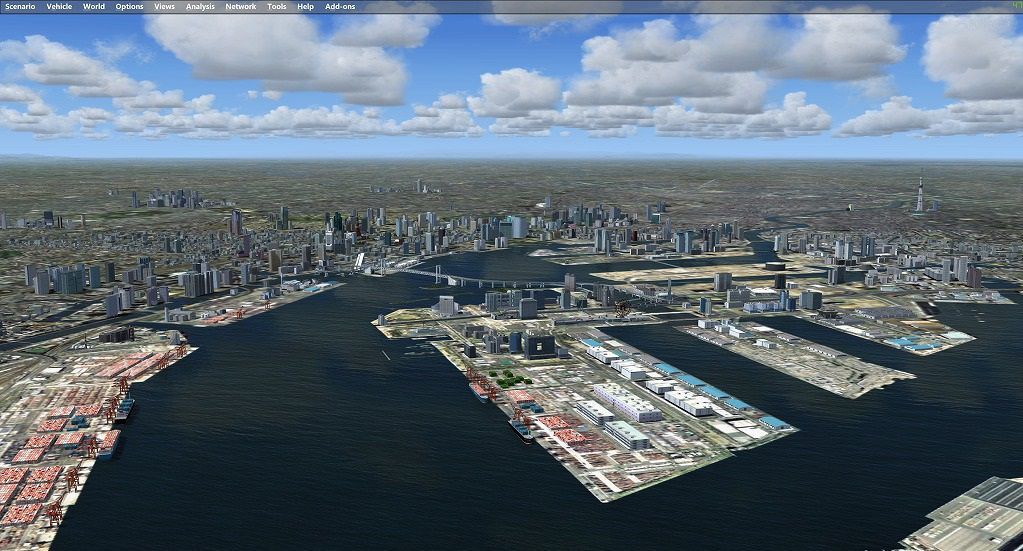The width and height of the screenshot is (1023, 551).
Task: Open the Vehicle menu
Action: pos(59,7)
